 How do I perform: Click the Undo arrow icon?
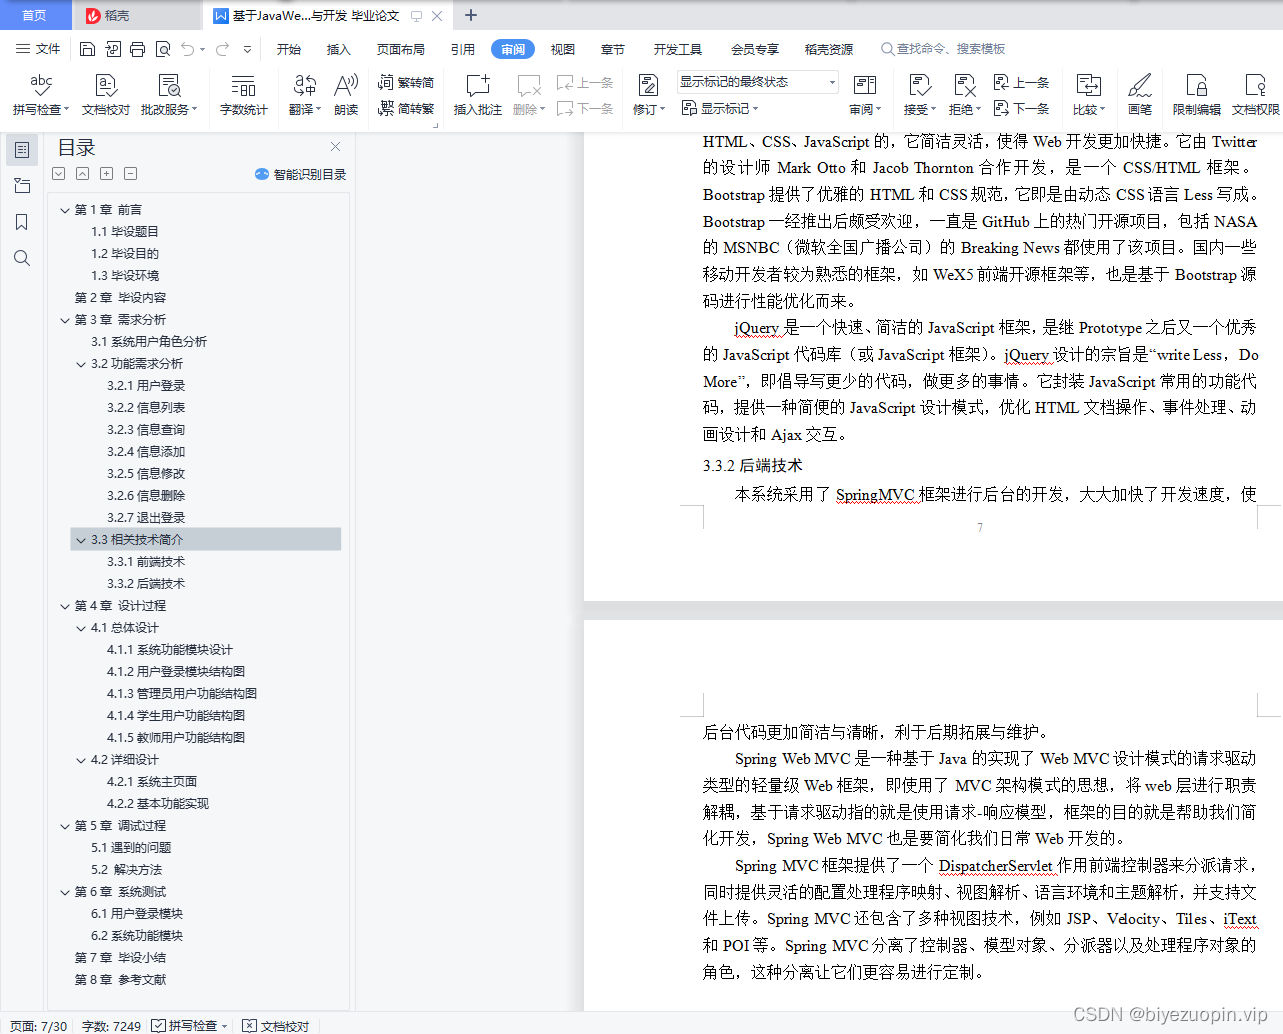[x=188, y=49]
